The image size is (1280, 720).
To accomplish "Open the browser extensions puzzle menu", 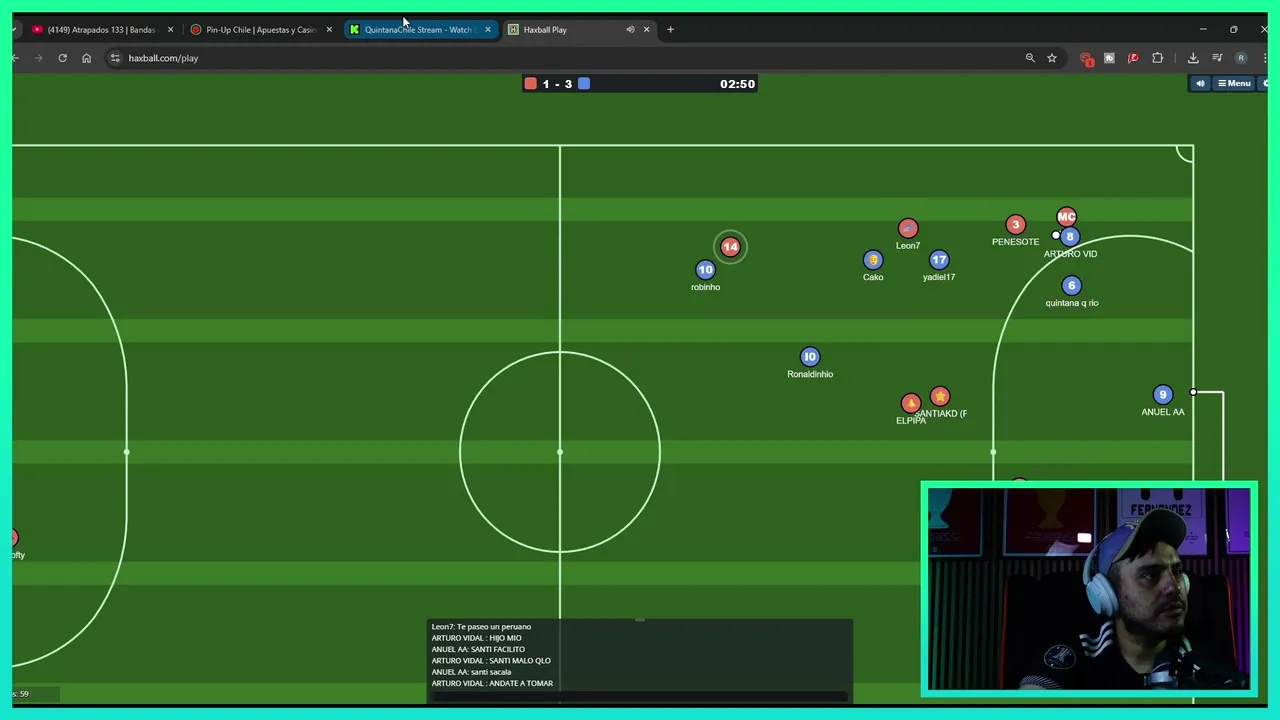I will 1158,58.
